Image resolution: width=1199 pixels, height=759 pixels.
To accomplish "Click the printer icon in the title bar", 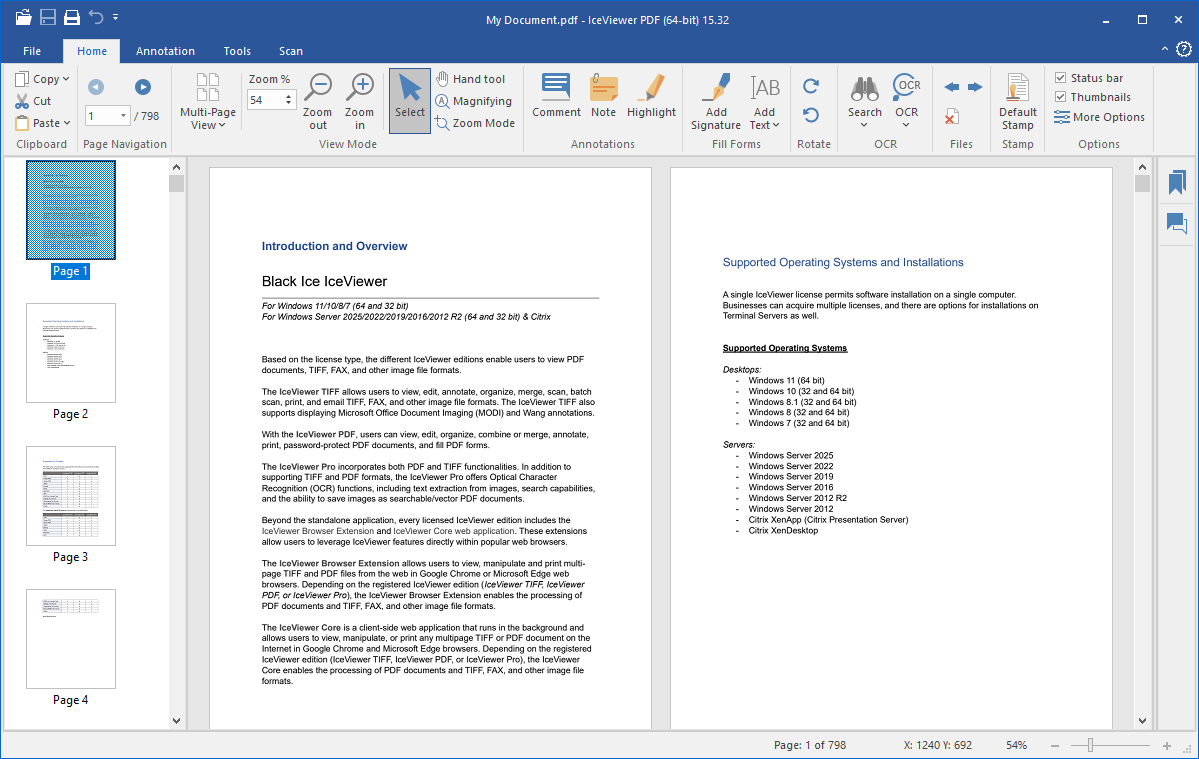I will point(72,17).
